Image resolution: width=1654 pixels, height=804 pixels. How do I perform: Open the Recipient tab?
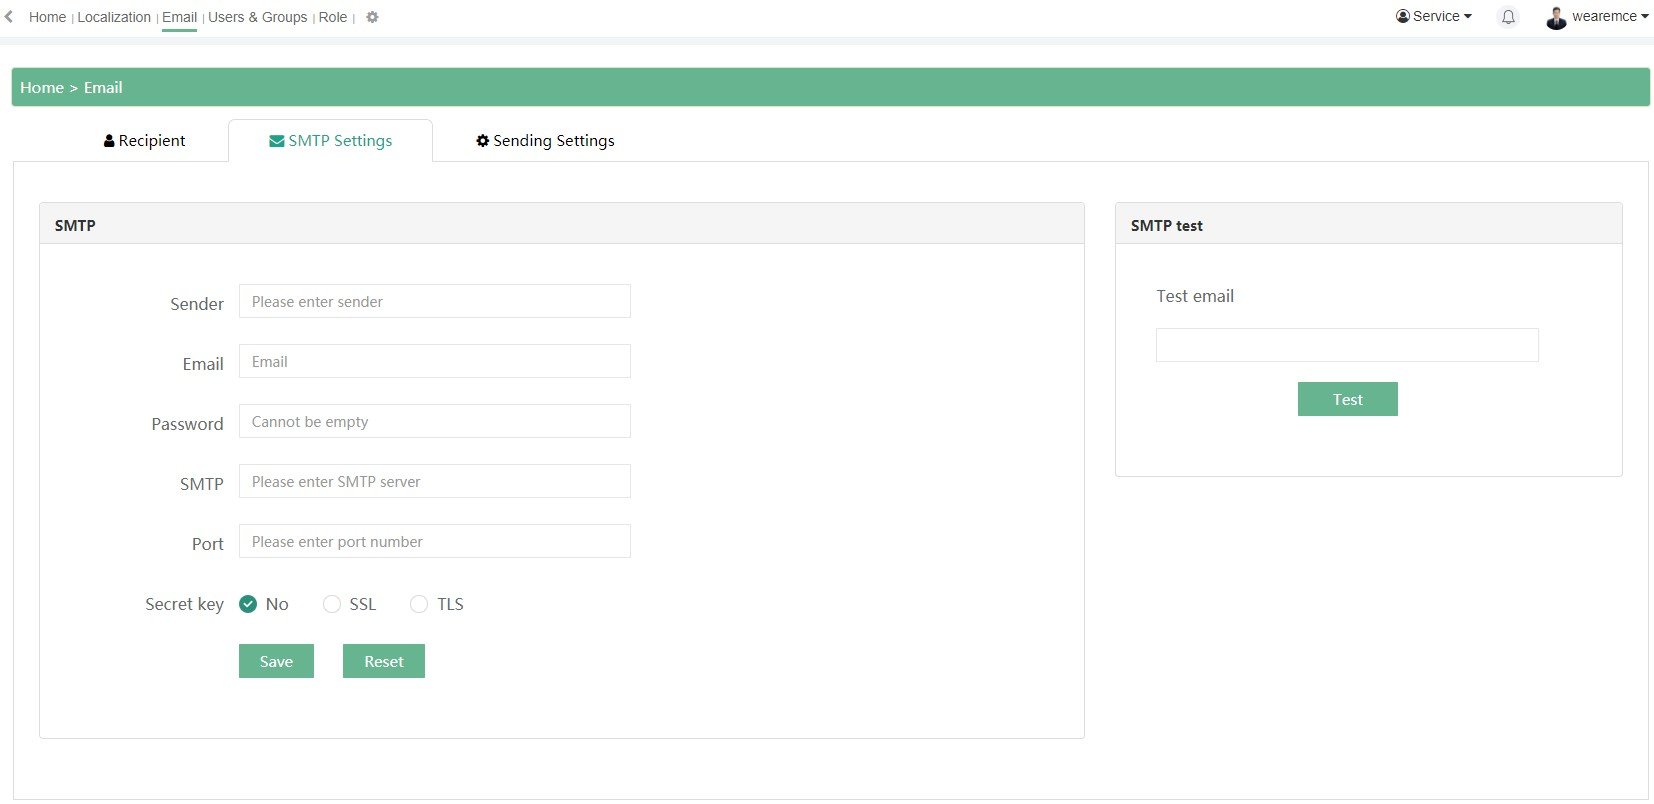[145, 141]
